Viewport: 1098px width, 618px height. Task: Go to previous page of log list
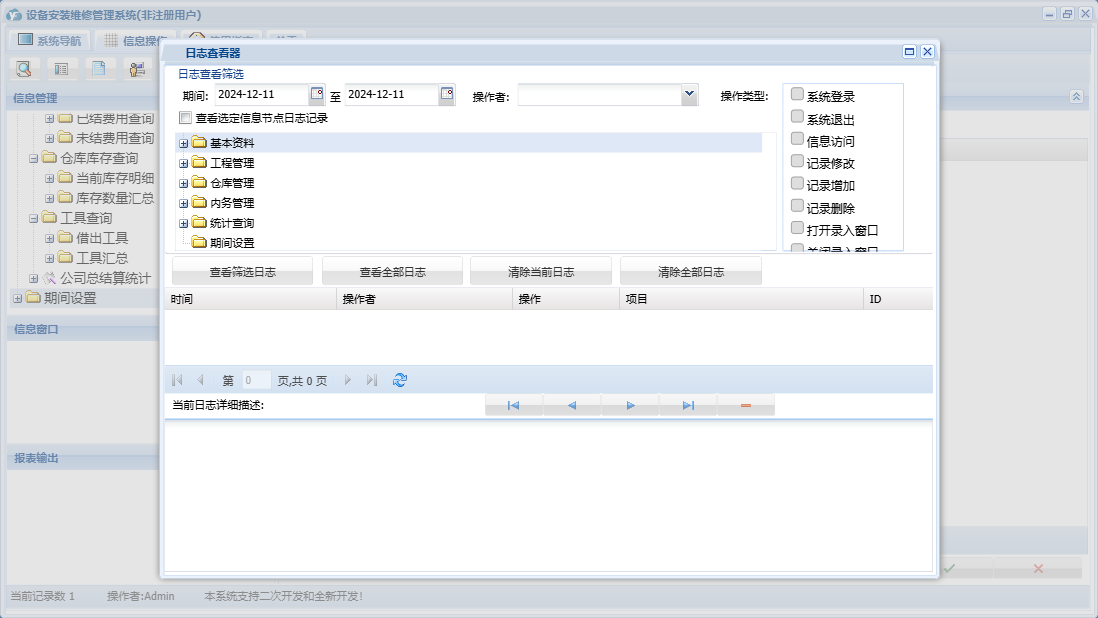tap(200, 380)
